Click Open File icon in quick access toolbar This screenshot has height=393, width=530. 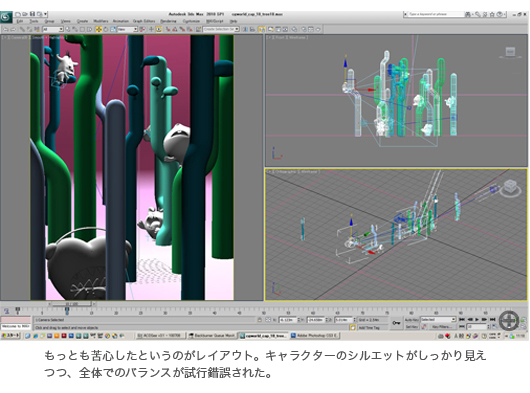coord(25,14)
